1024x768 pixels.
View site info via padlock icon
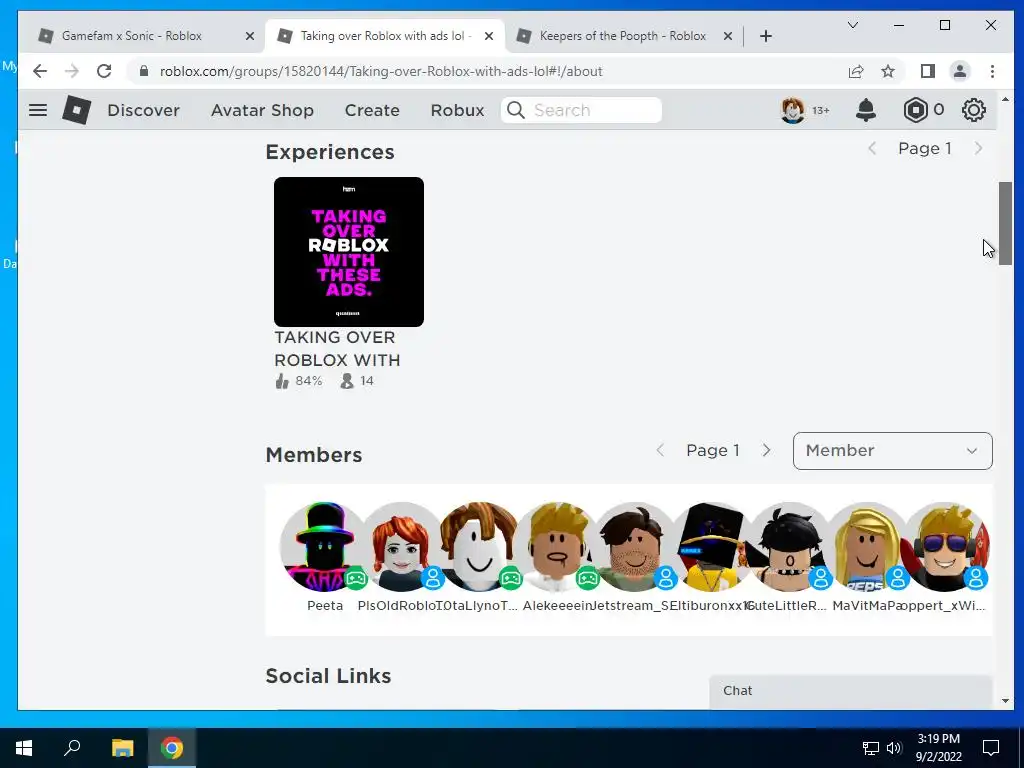coord(144,71)
